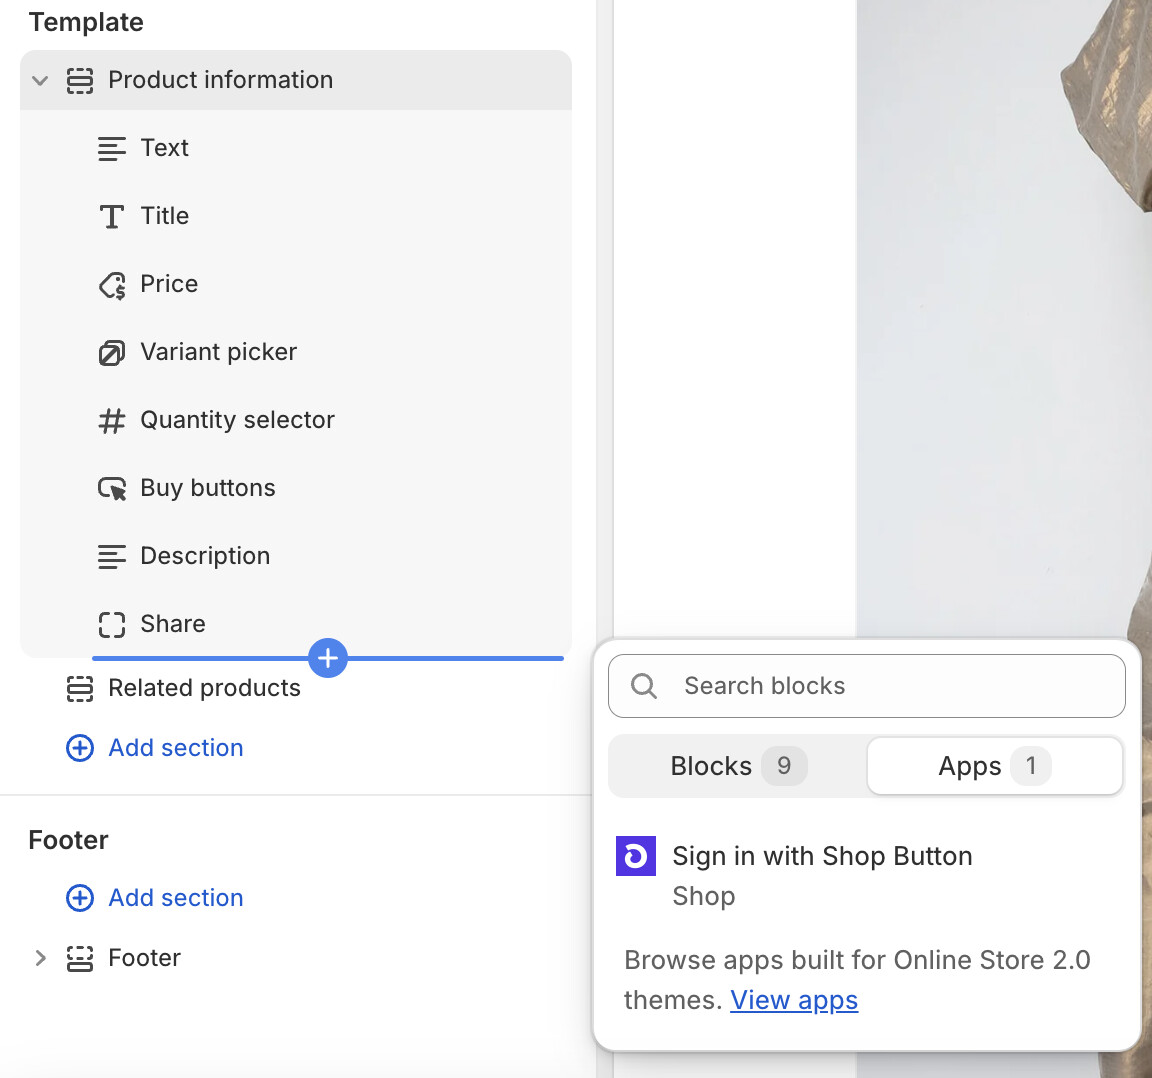Click the Title block T icon

[x=112, y=217]
